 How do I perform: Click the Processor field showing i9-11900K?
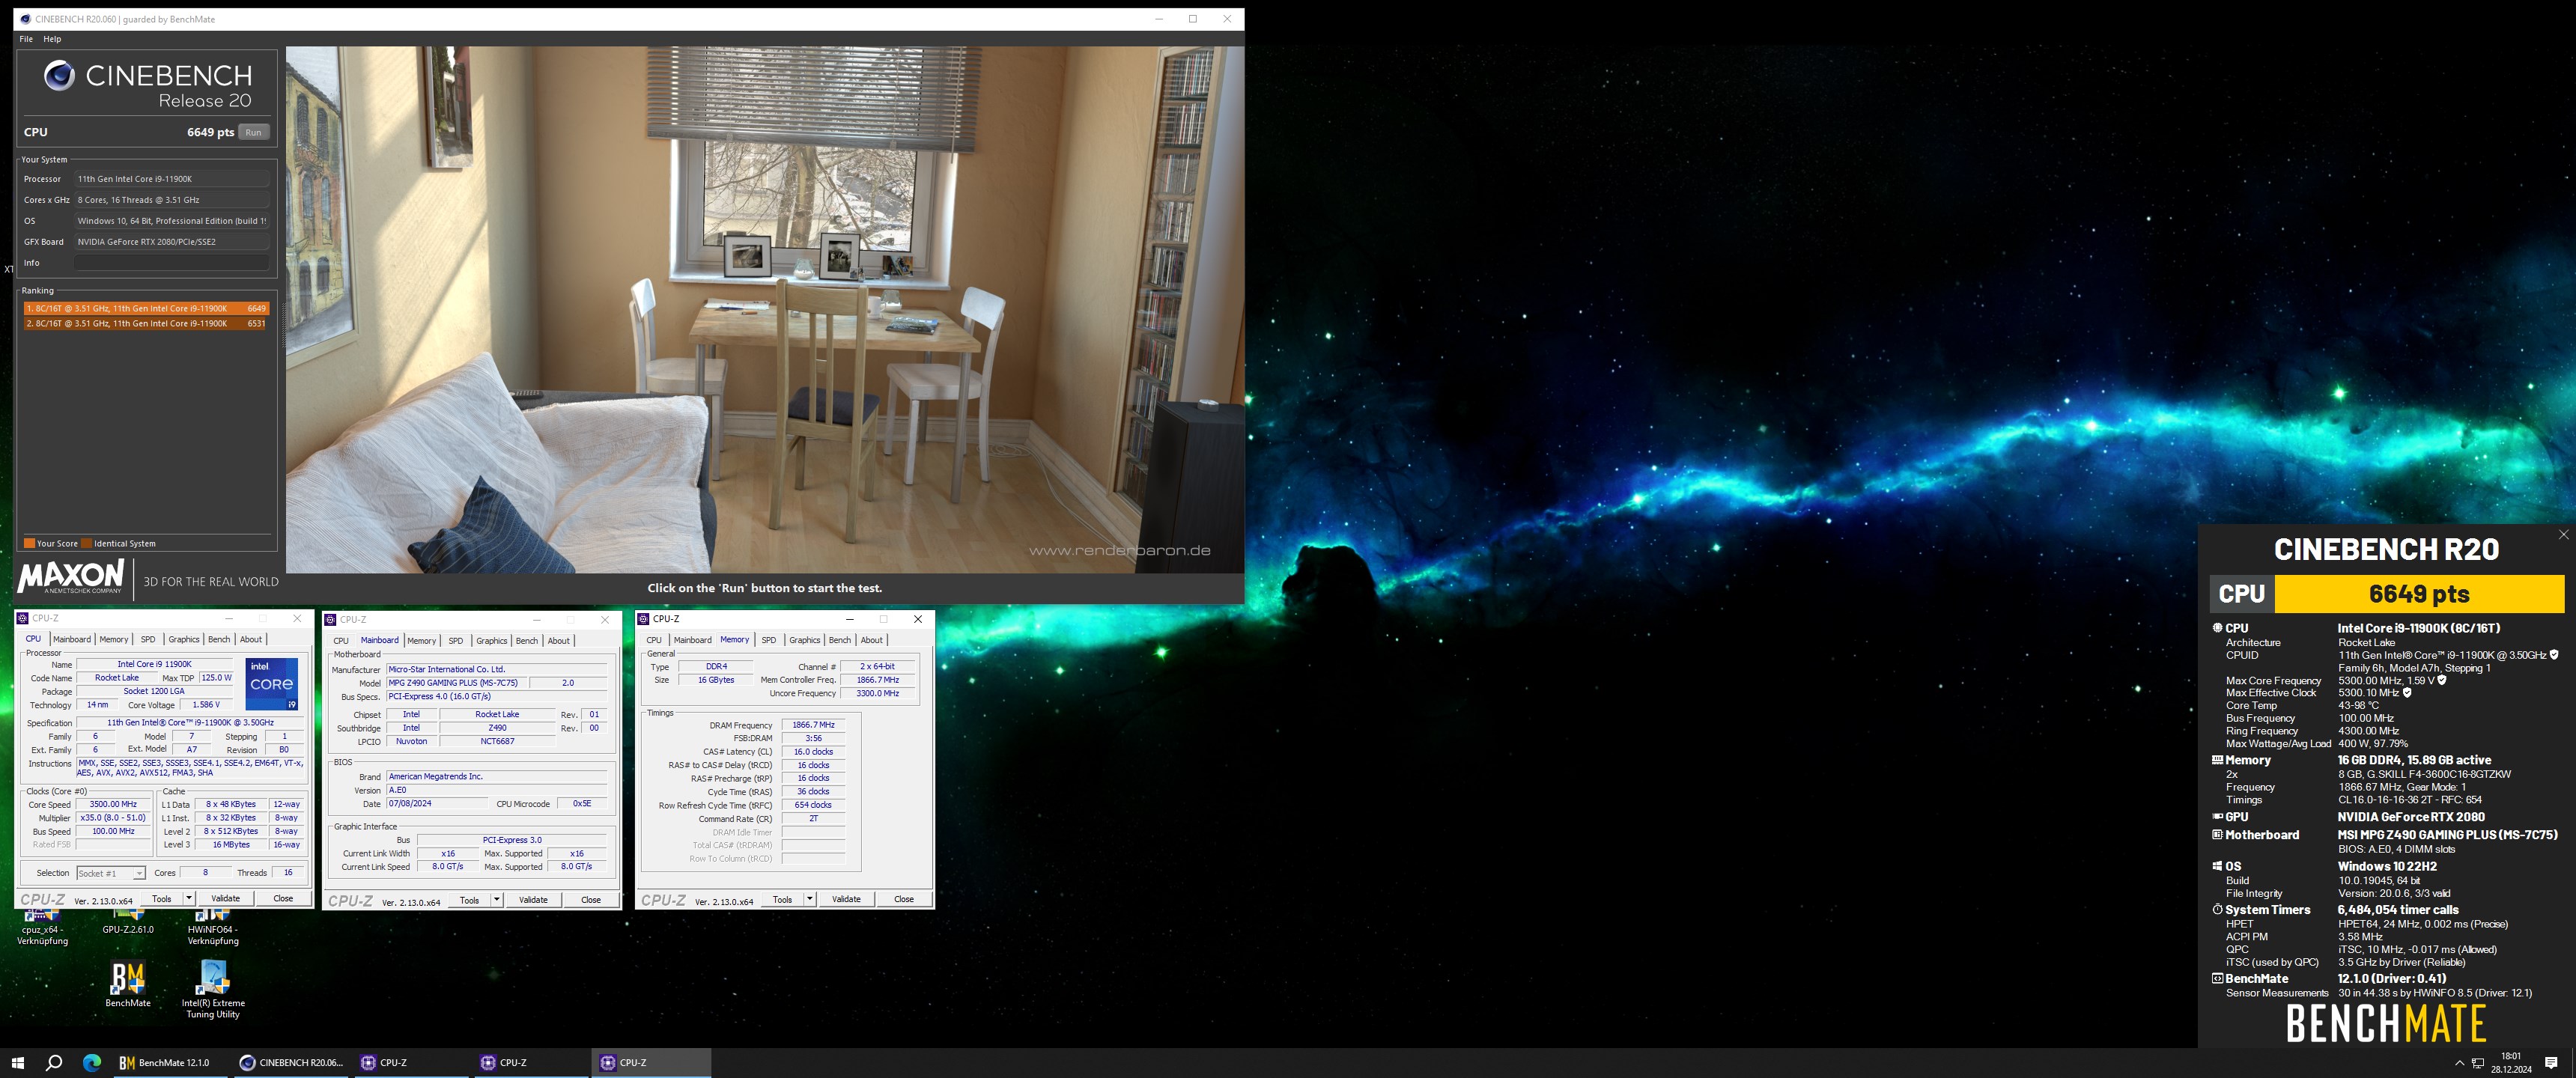click(171, 179)
